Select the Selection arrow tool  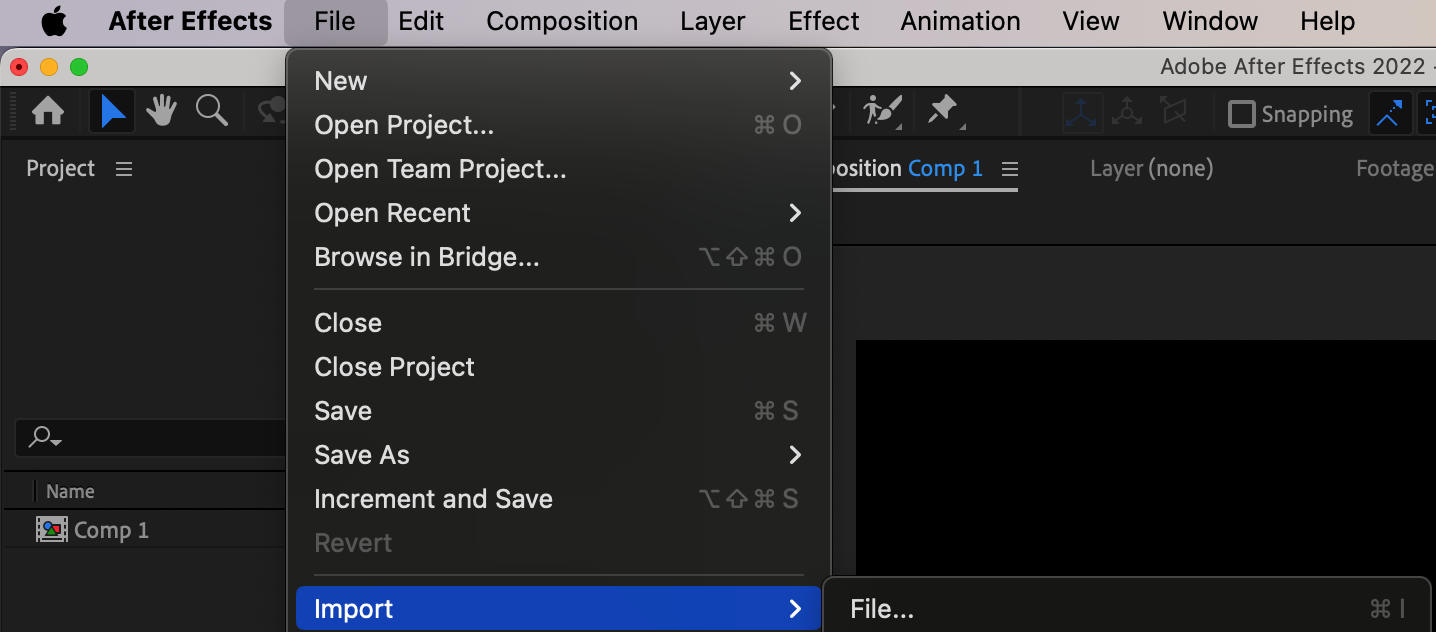click(x=112, y=112)
